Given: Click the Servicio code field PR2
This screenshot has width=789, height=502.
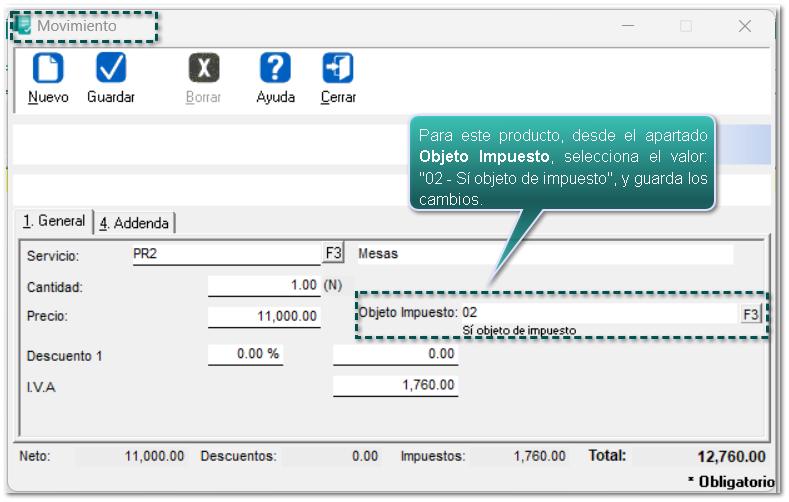Looking at the screenshot, I should click(x=226, y=254).
